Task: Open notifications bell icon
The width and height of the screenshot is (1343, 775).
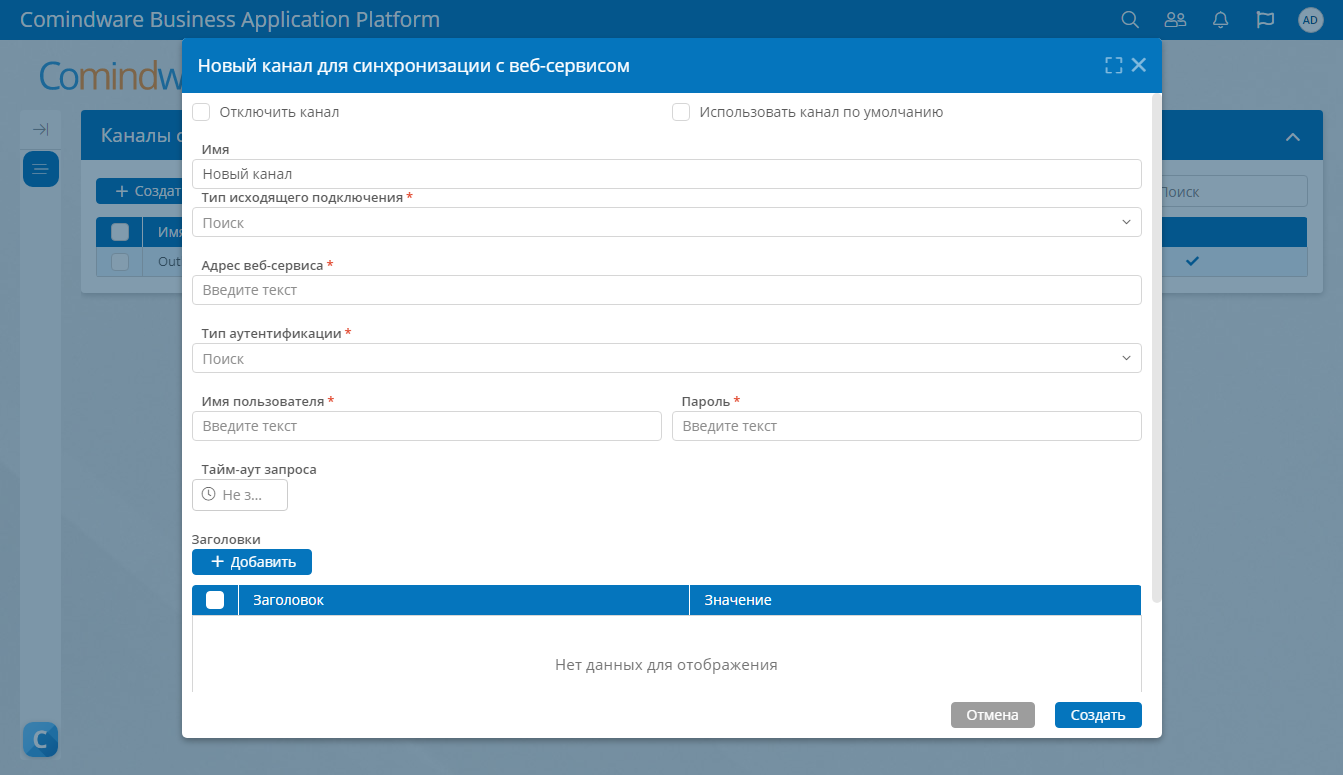Action: coord(1220,20)
